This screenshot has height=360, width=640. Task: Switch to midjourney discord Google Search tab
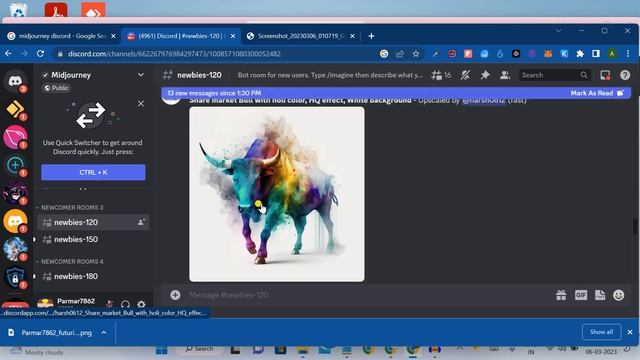(x=61, y=36)
